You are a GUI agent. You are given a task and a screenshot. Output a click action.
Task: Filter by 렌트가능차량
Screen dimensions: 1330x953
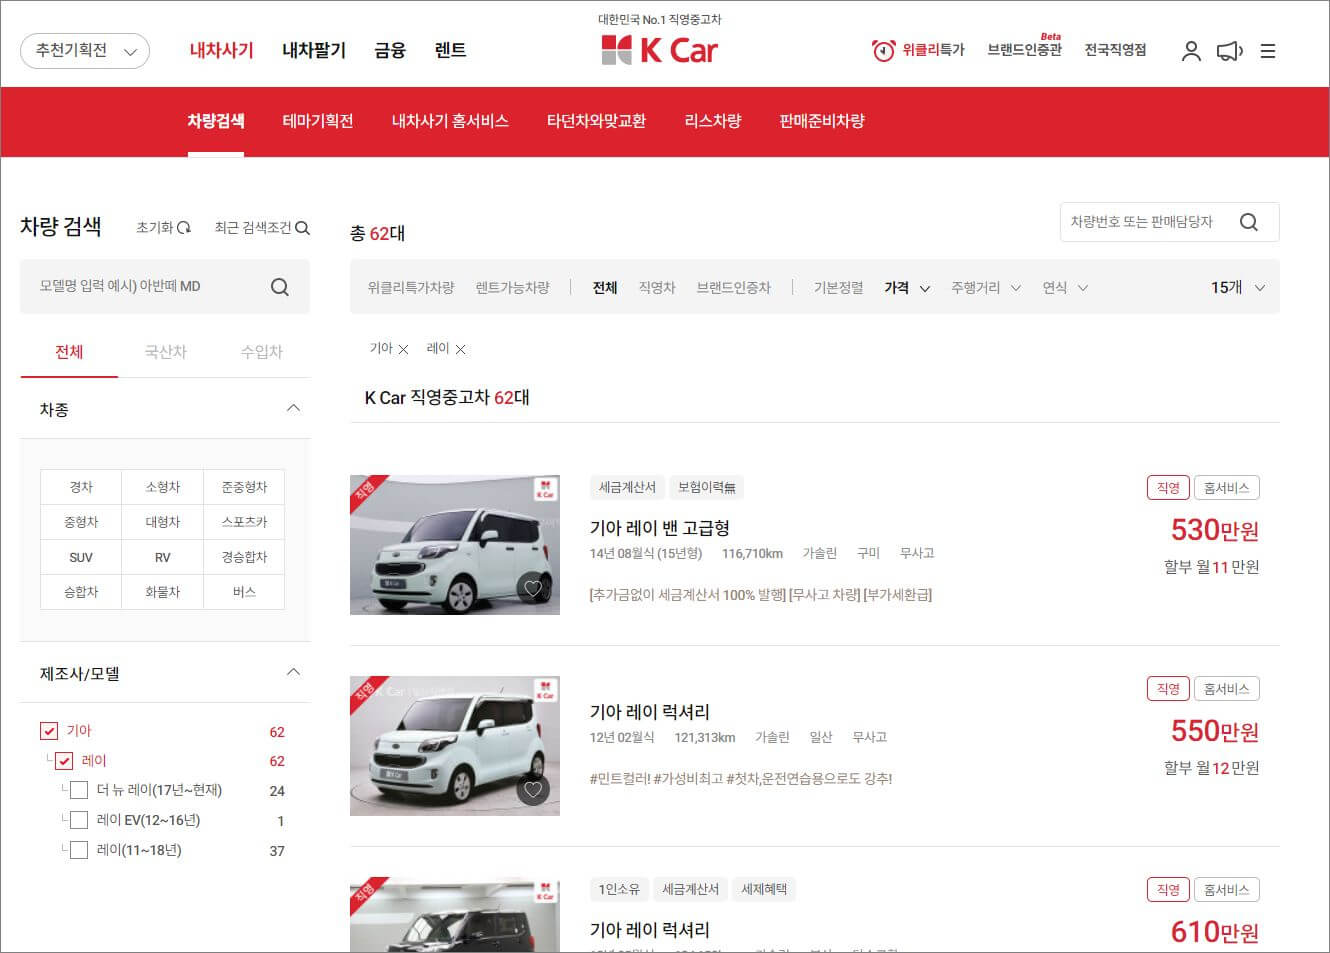point(513,288)
